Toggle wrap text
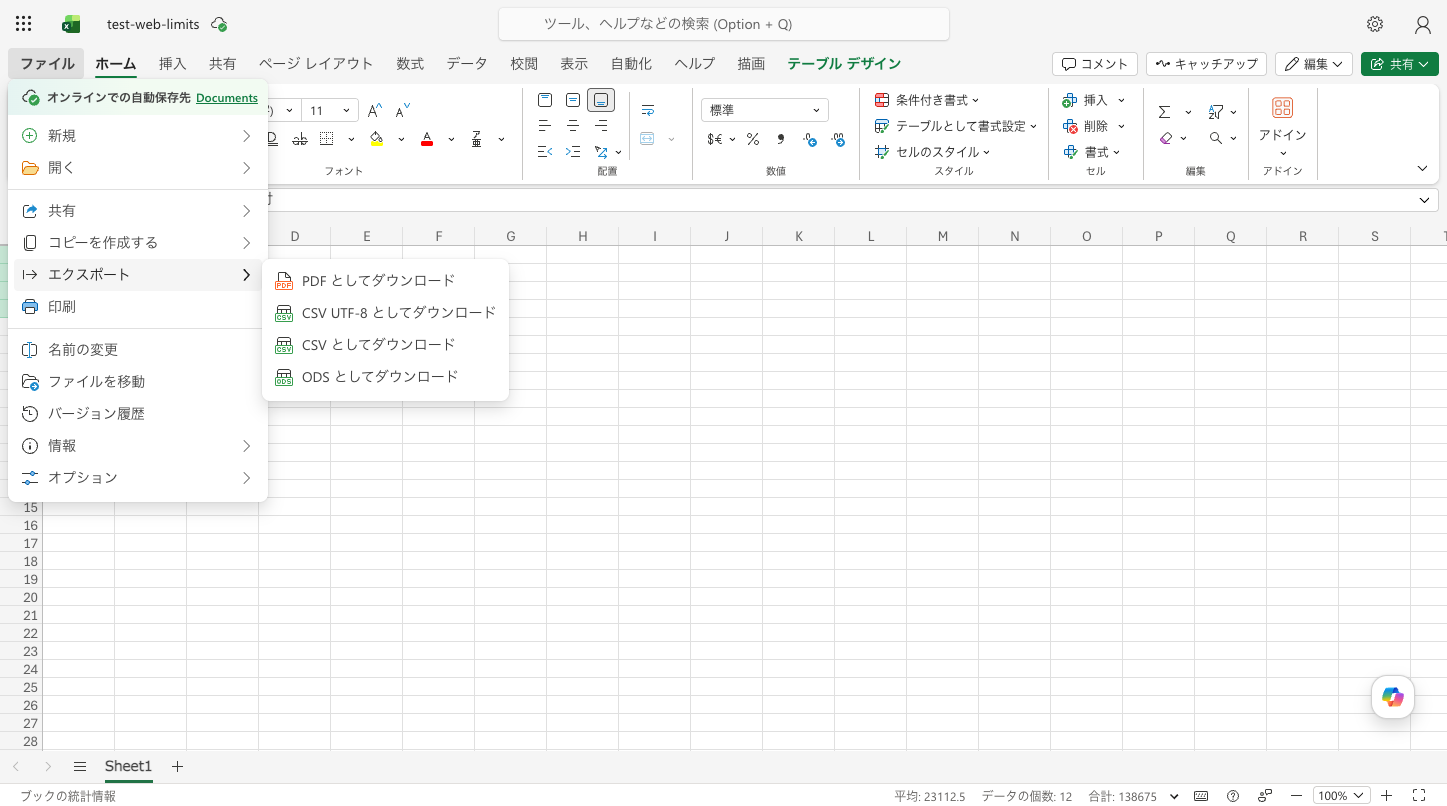This screenshot has width=1447, height=806. [x=648, y=110]
